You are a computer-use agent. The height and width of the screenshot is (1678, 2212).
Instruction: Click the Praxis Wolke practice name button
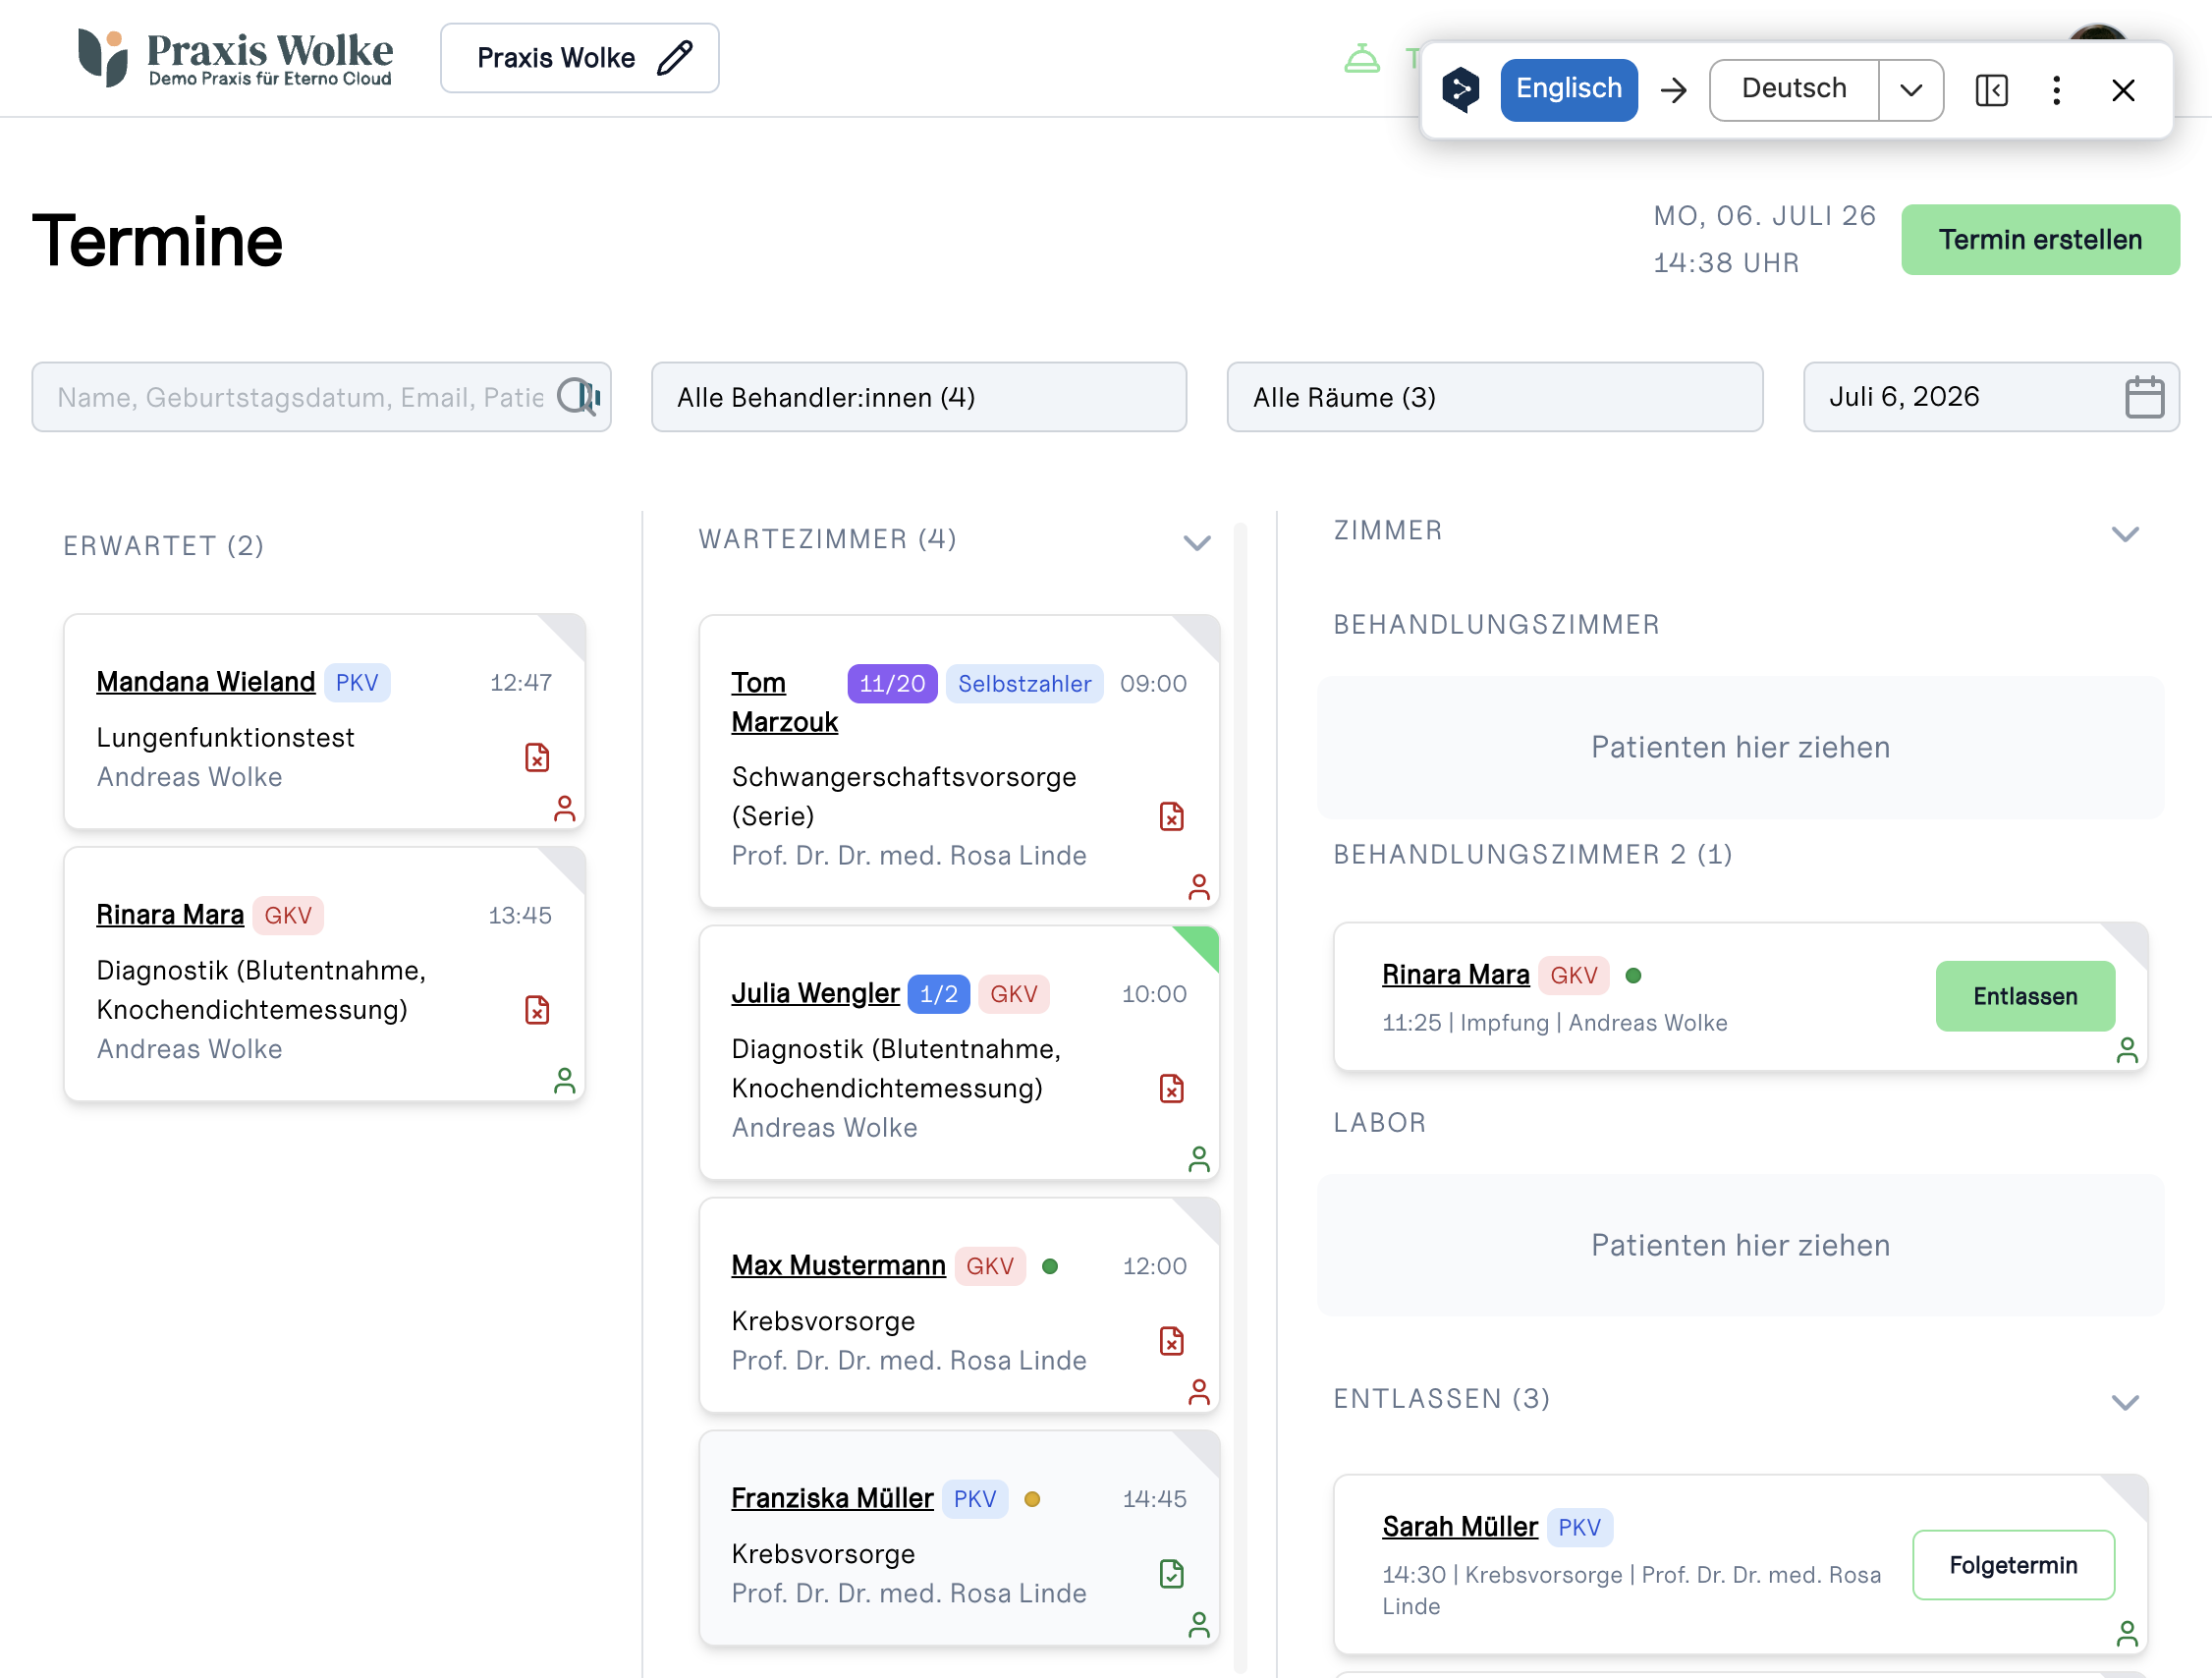[x=579, y=58]
